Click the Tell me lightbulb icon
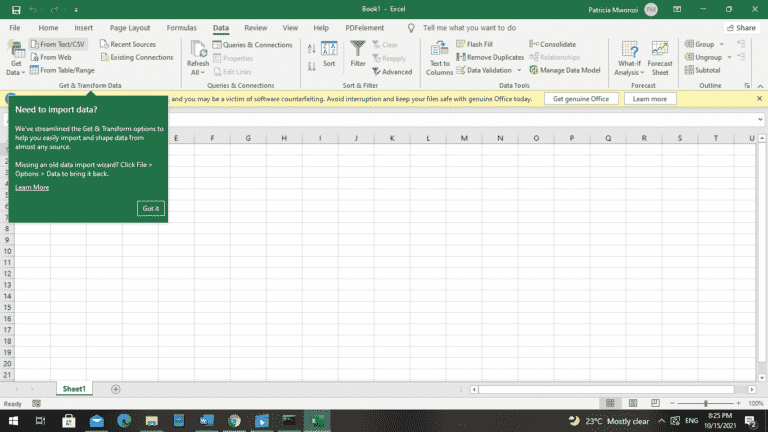The height and width of the screenshot is (432, 768). click(411, 28)
